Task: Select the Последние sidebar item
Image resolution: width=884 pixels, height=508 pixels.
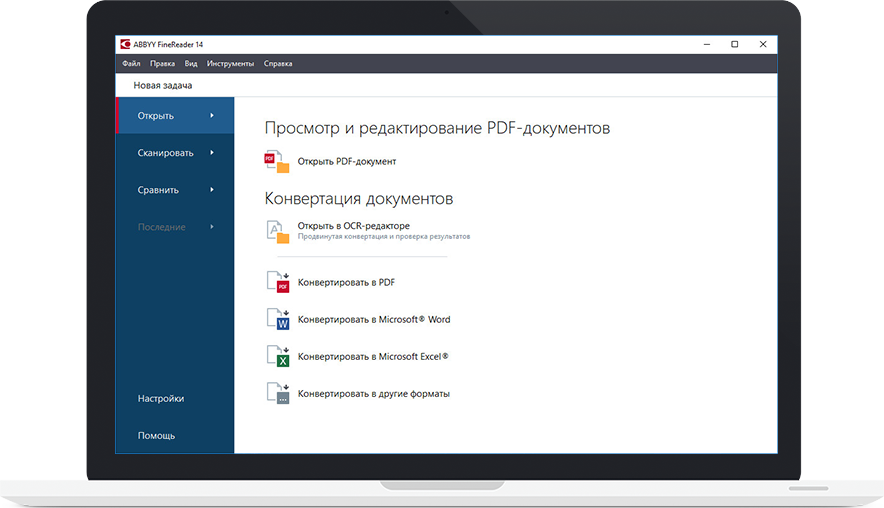Action: point(175,227)
